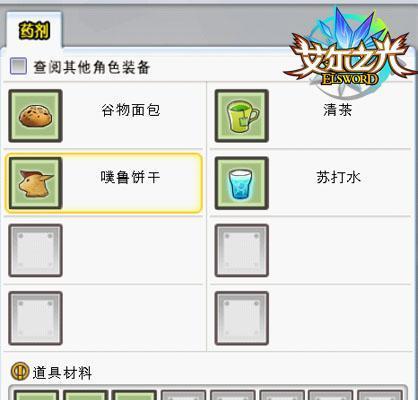Select the grain bread item icon

click(x=35, y=116)
